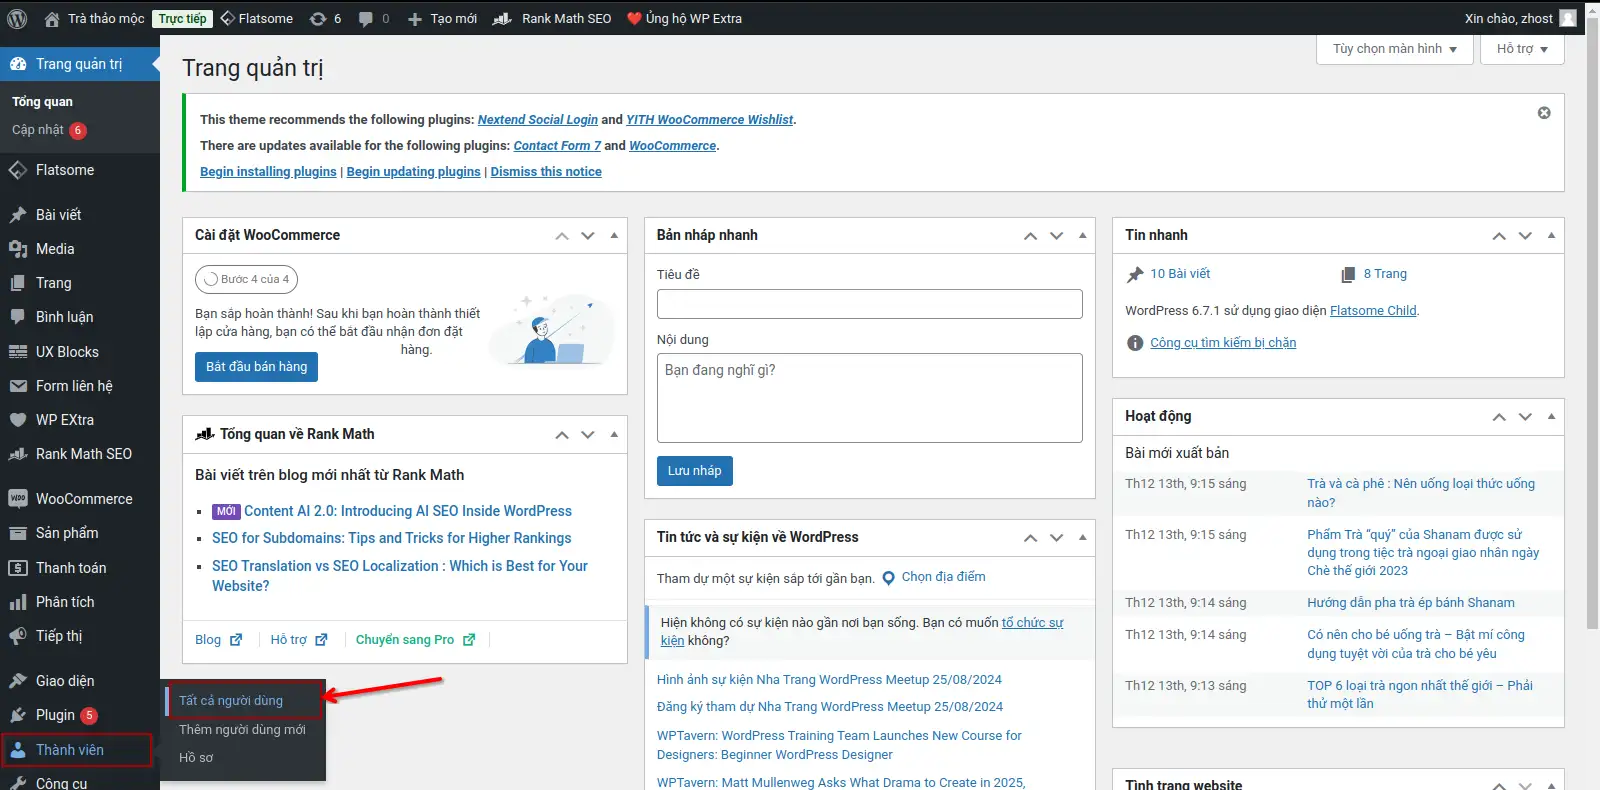Open UX Blocks in sidebar
Image resolution: width=1600 pixels, height=790 pixels.
80,352
